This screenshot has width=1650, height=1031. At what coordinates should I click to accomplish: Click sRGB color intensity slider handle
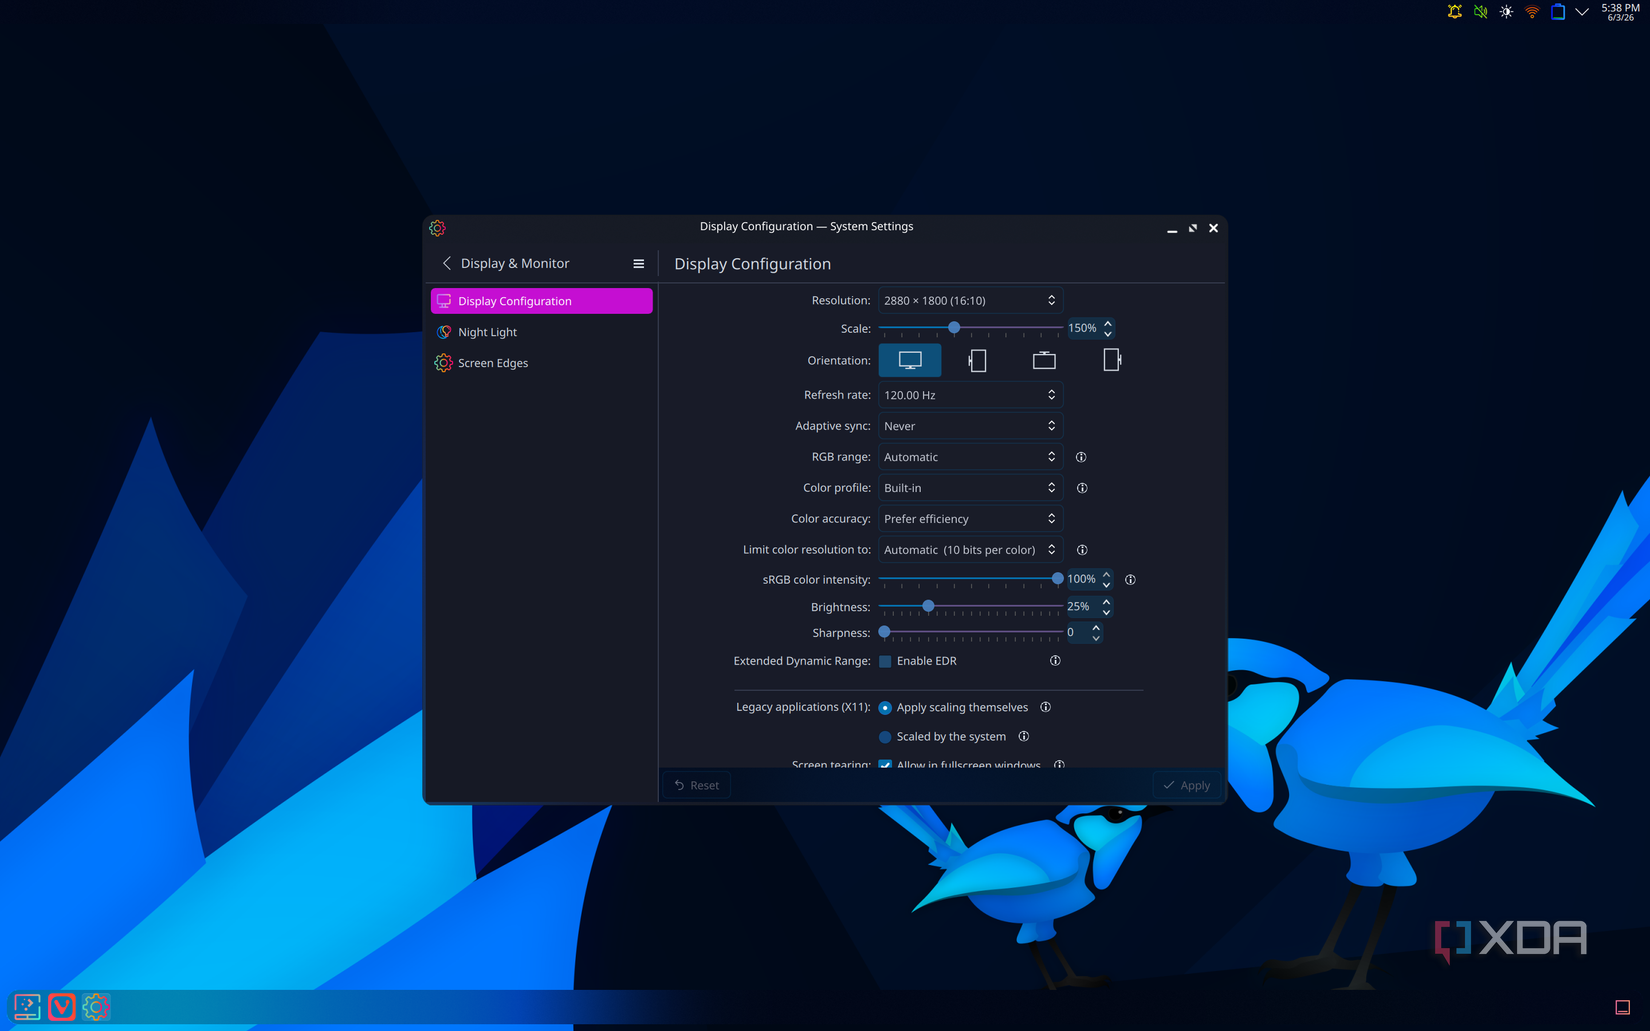[x=1057, y=579]
